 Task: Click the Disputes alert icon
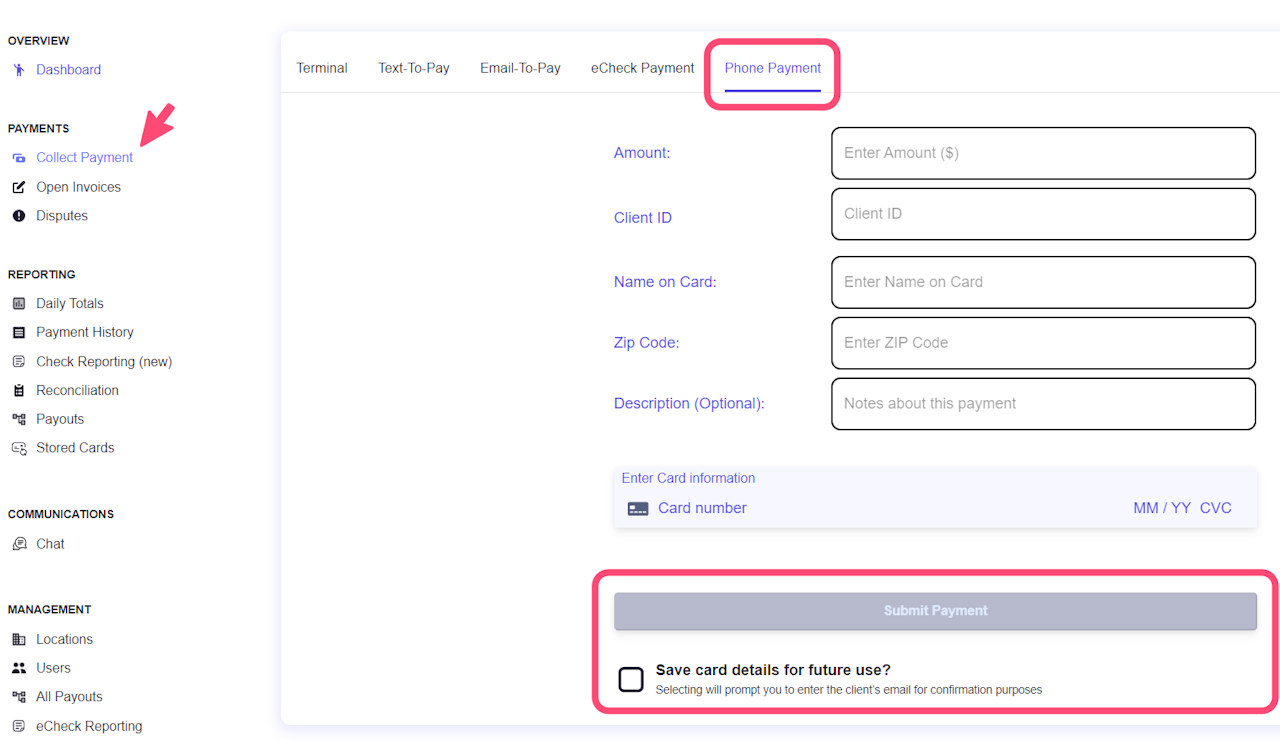(19, 216)
